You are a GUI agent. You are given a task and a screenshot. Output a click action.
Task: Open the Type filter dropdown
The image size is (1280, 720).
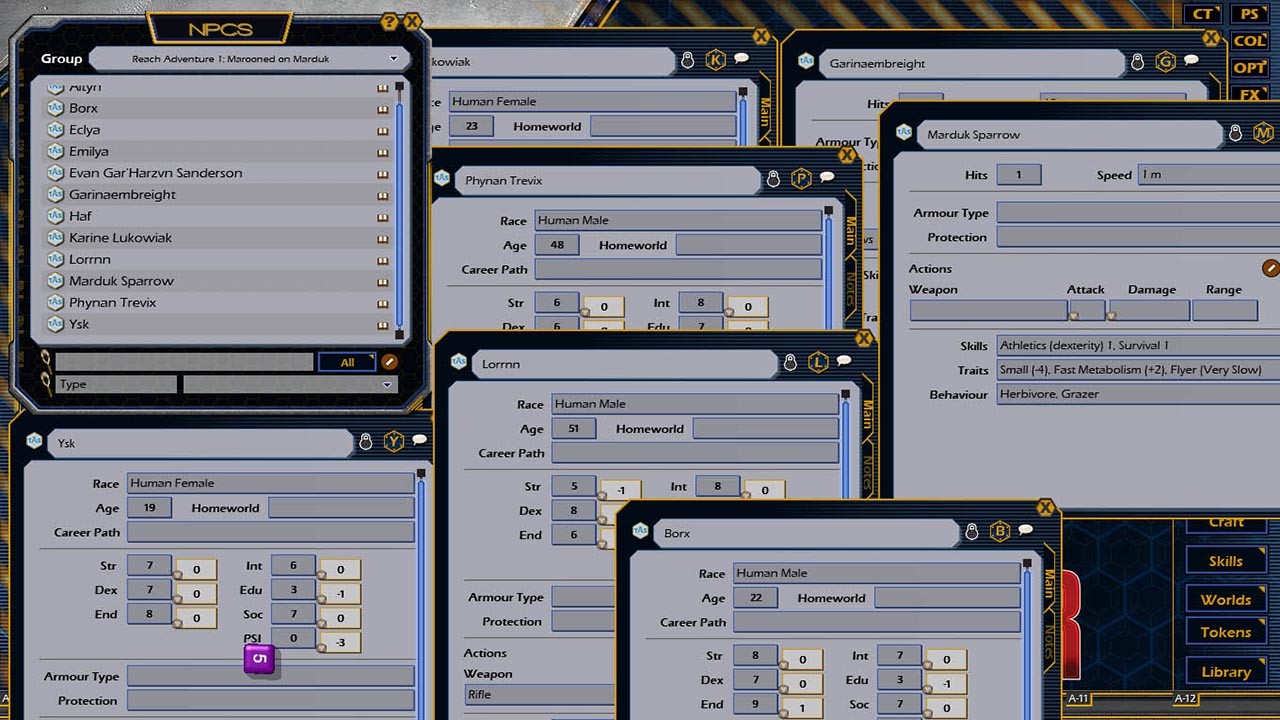point(289,384)
